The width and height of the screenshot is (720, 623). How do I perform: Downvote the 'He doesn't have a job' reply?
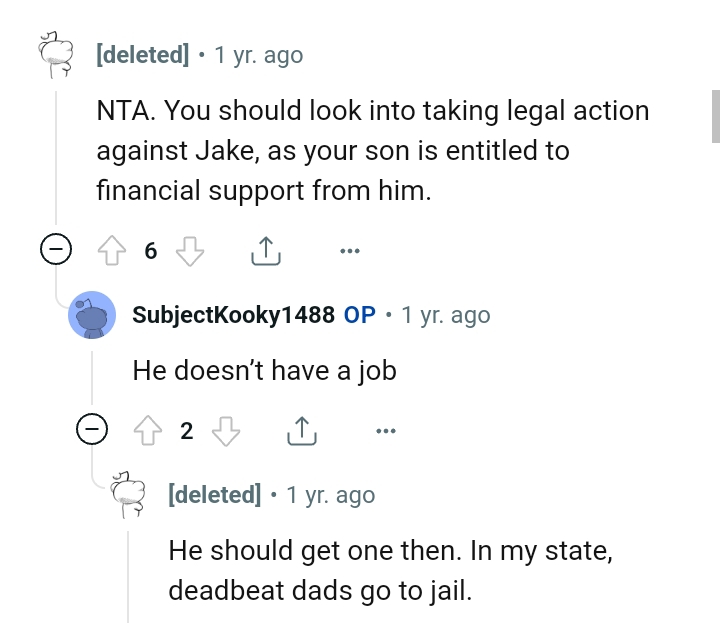coord(227,431)
